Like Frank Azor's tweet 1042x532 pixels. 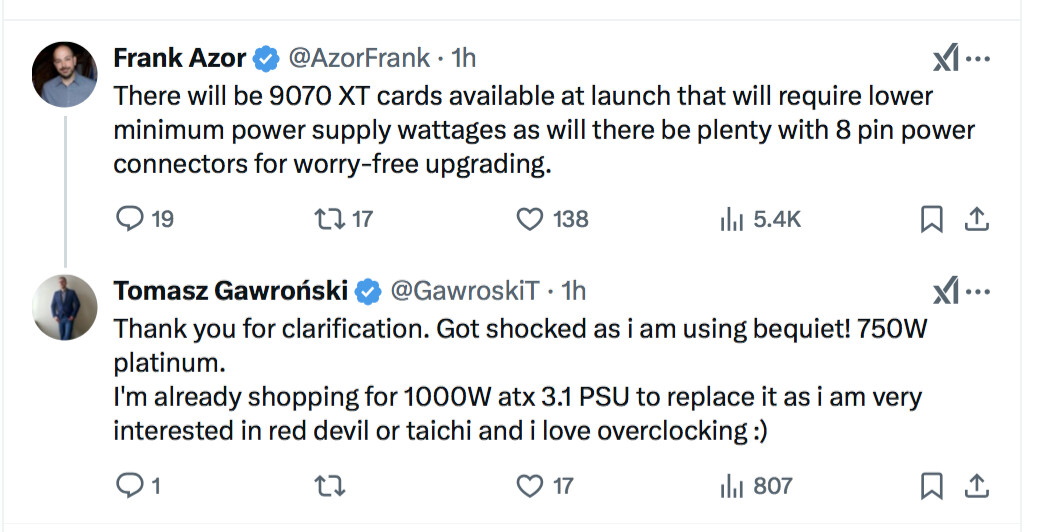(x=530, y=218)
